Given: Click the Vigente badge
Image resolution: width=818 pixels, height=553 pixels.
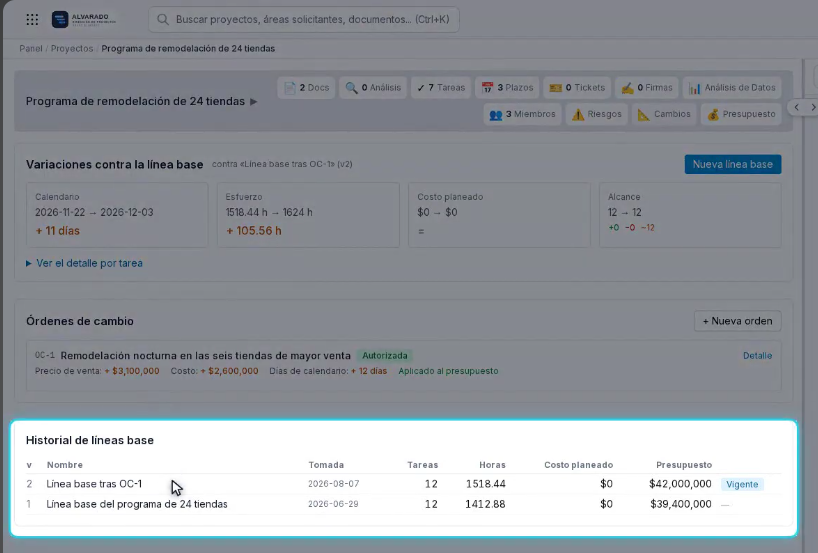Looking at the screenshot, I should click(742, 484).
